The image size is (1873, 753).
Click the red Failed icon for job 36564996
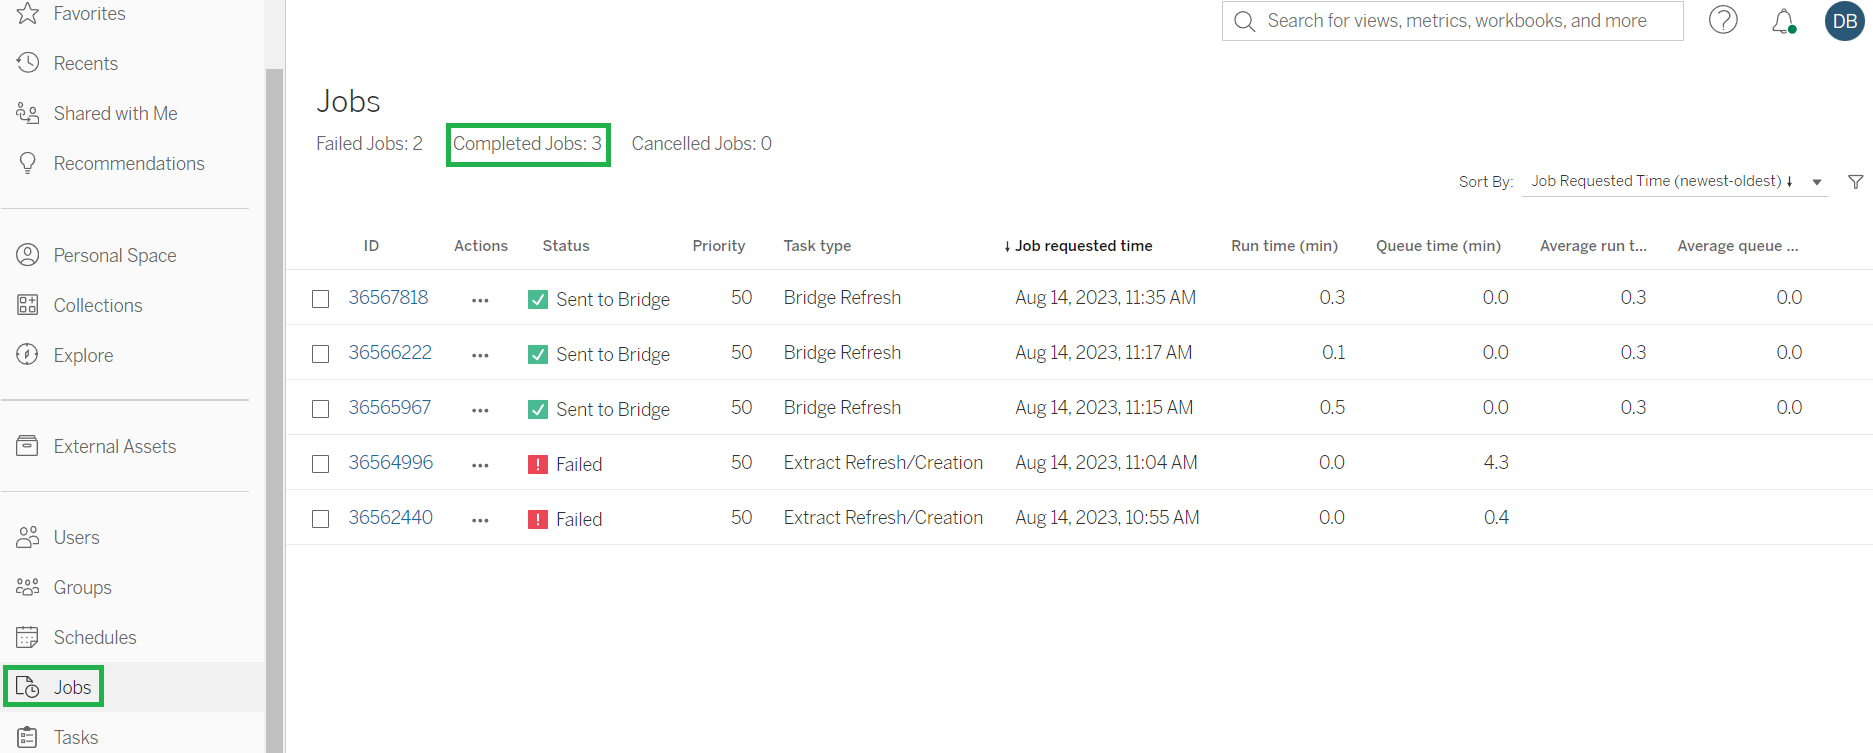coord(538,464)
